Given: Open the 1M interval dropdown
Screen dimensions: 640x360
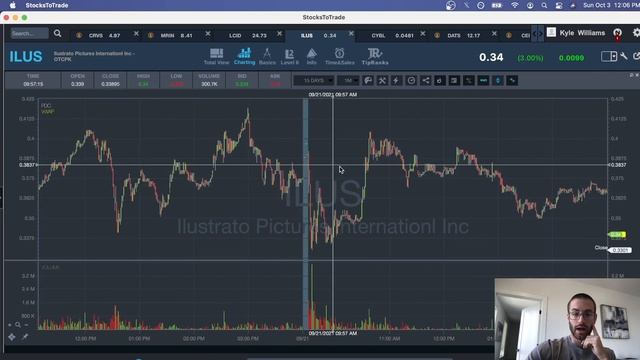Looking at the screenshot, I should (348, 80).
